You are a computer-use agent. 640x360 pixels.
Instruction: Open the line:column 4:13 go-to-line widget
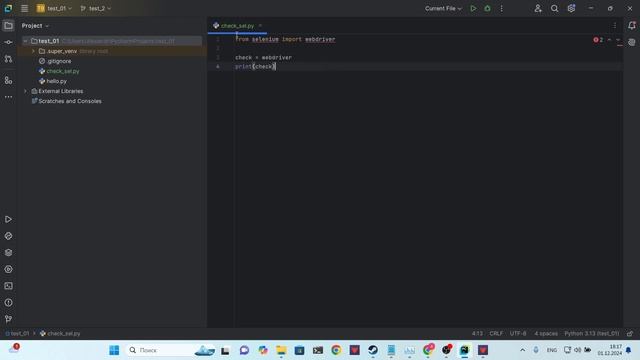[477, 333]
